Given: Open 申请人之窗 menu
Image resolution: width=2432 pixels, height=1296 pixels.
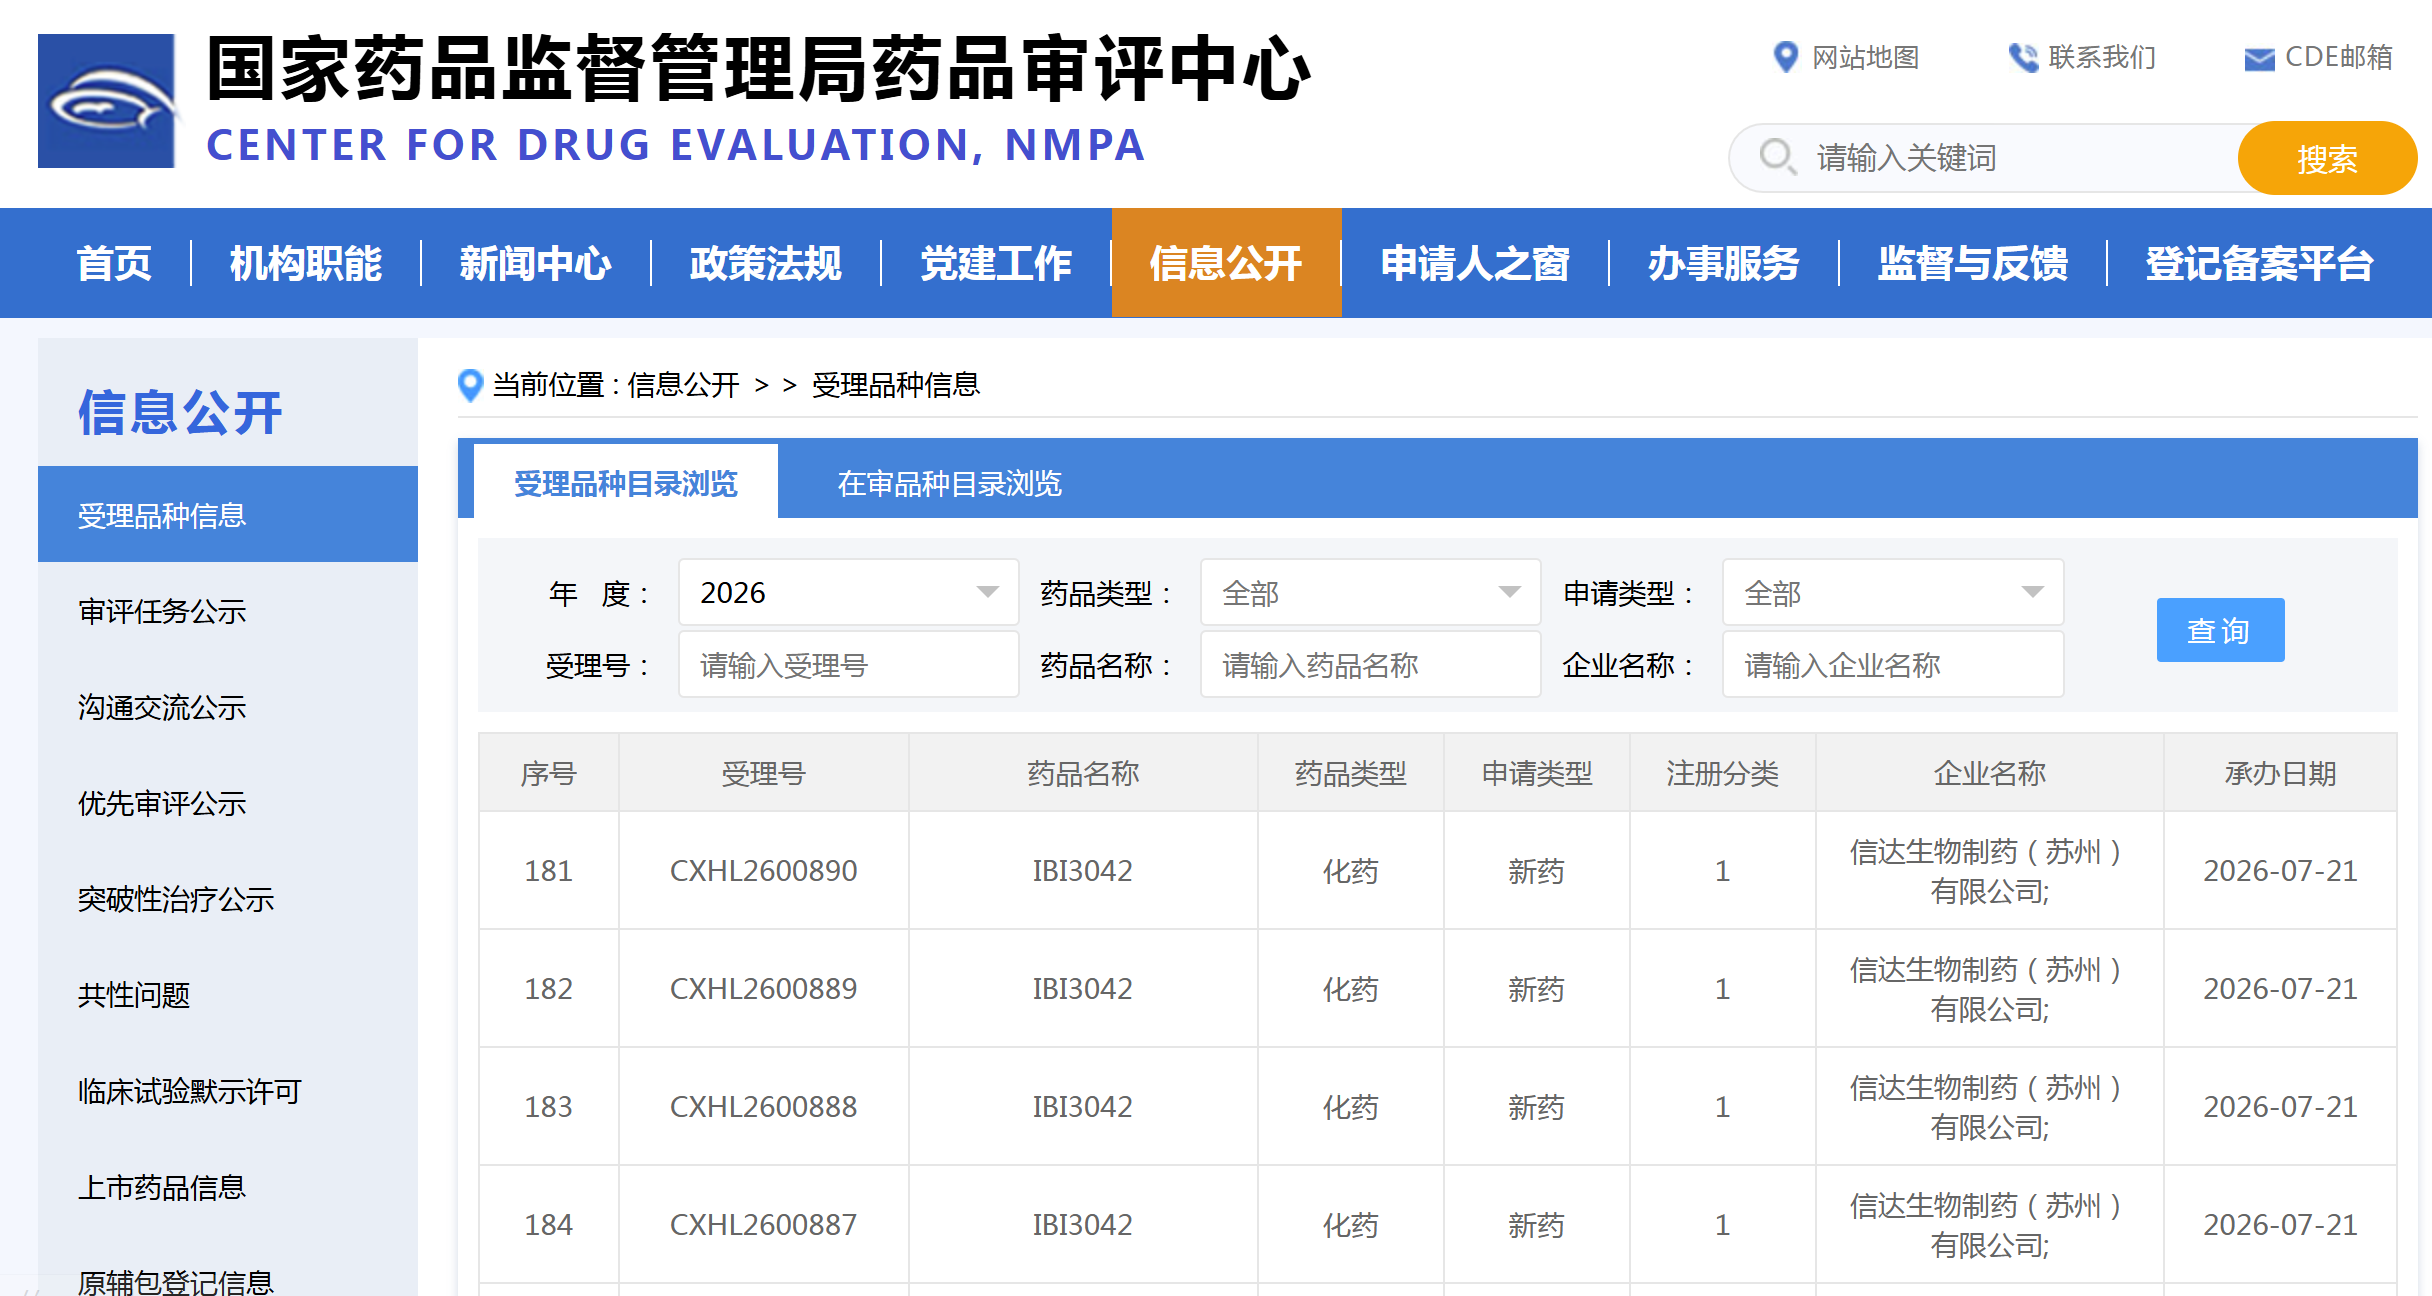Looking at the screenshot, I should pos(1475,263).
